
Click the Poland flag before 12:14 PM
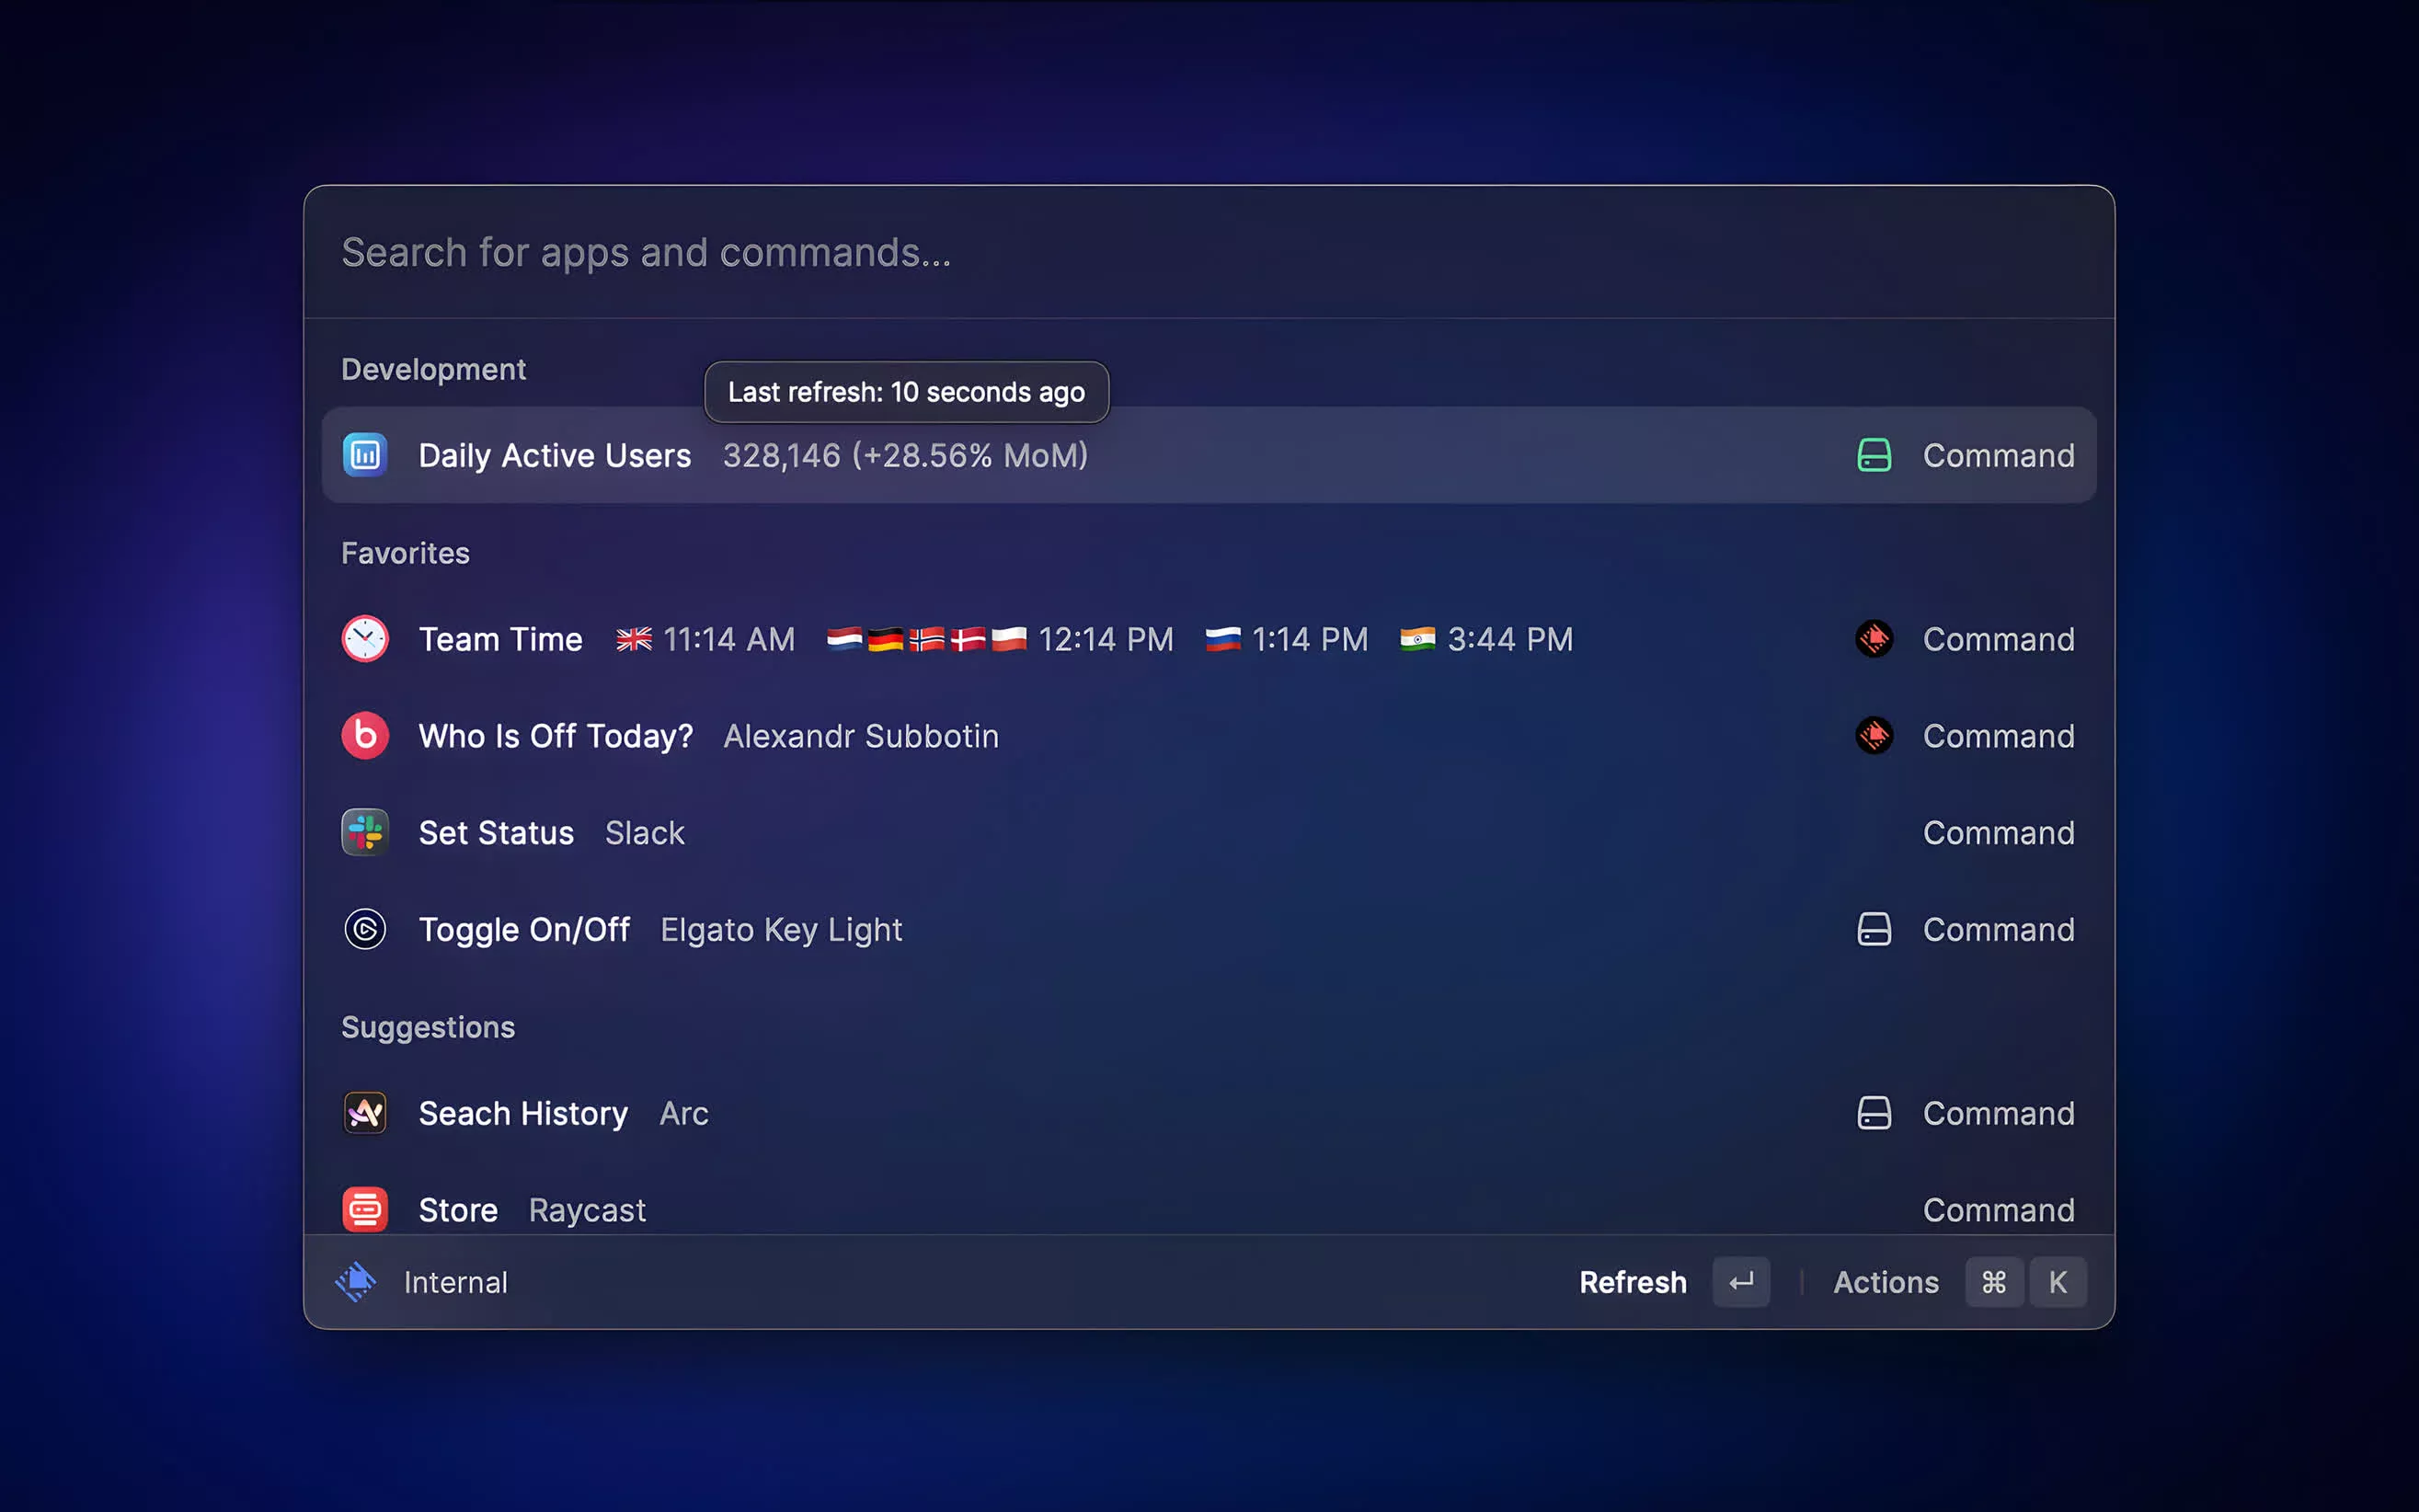pyautogui.click(x=1009, y=639)
